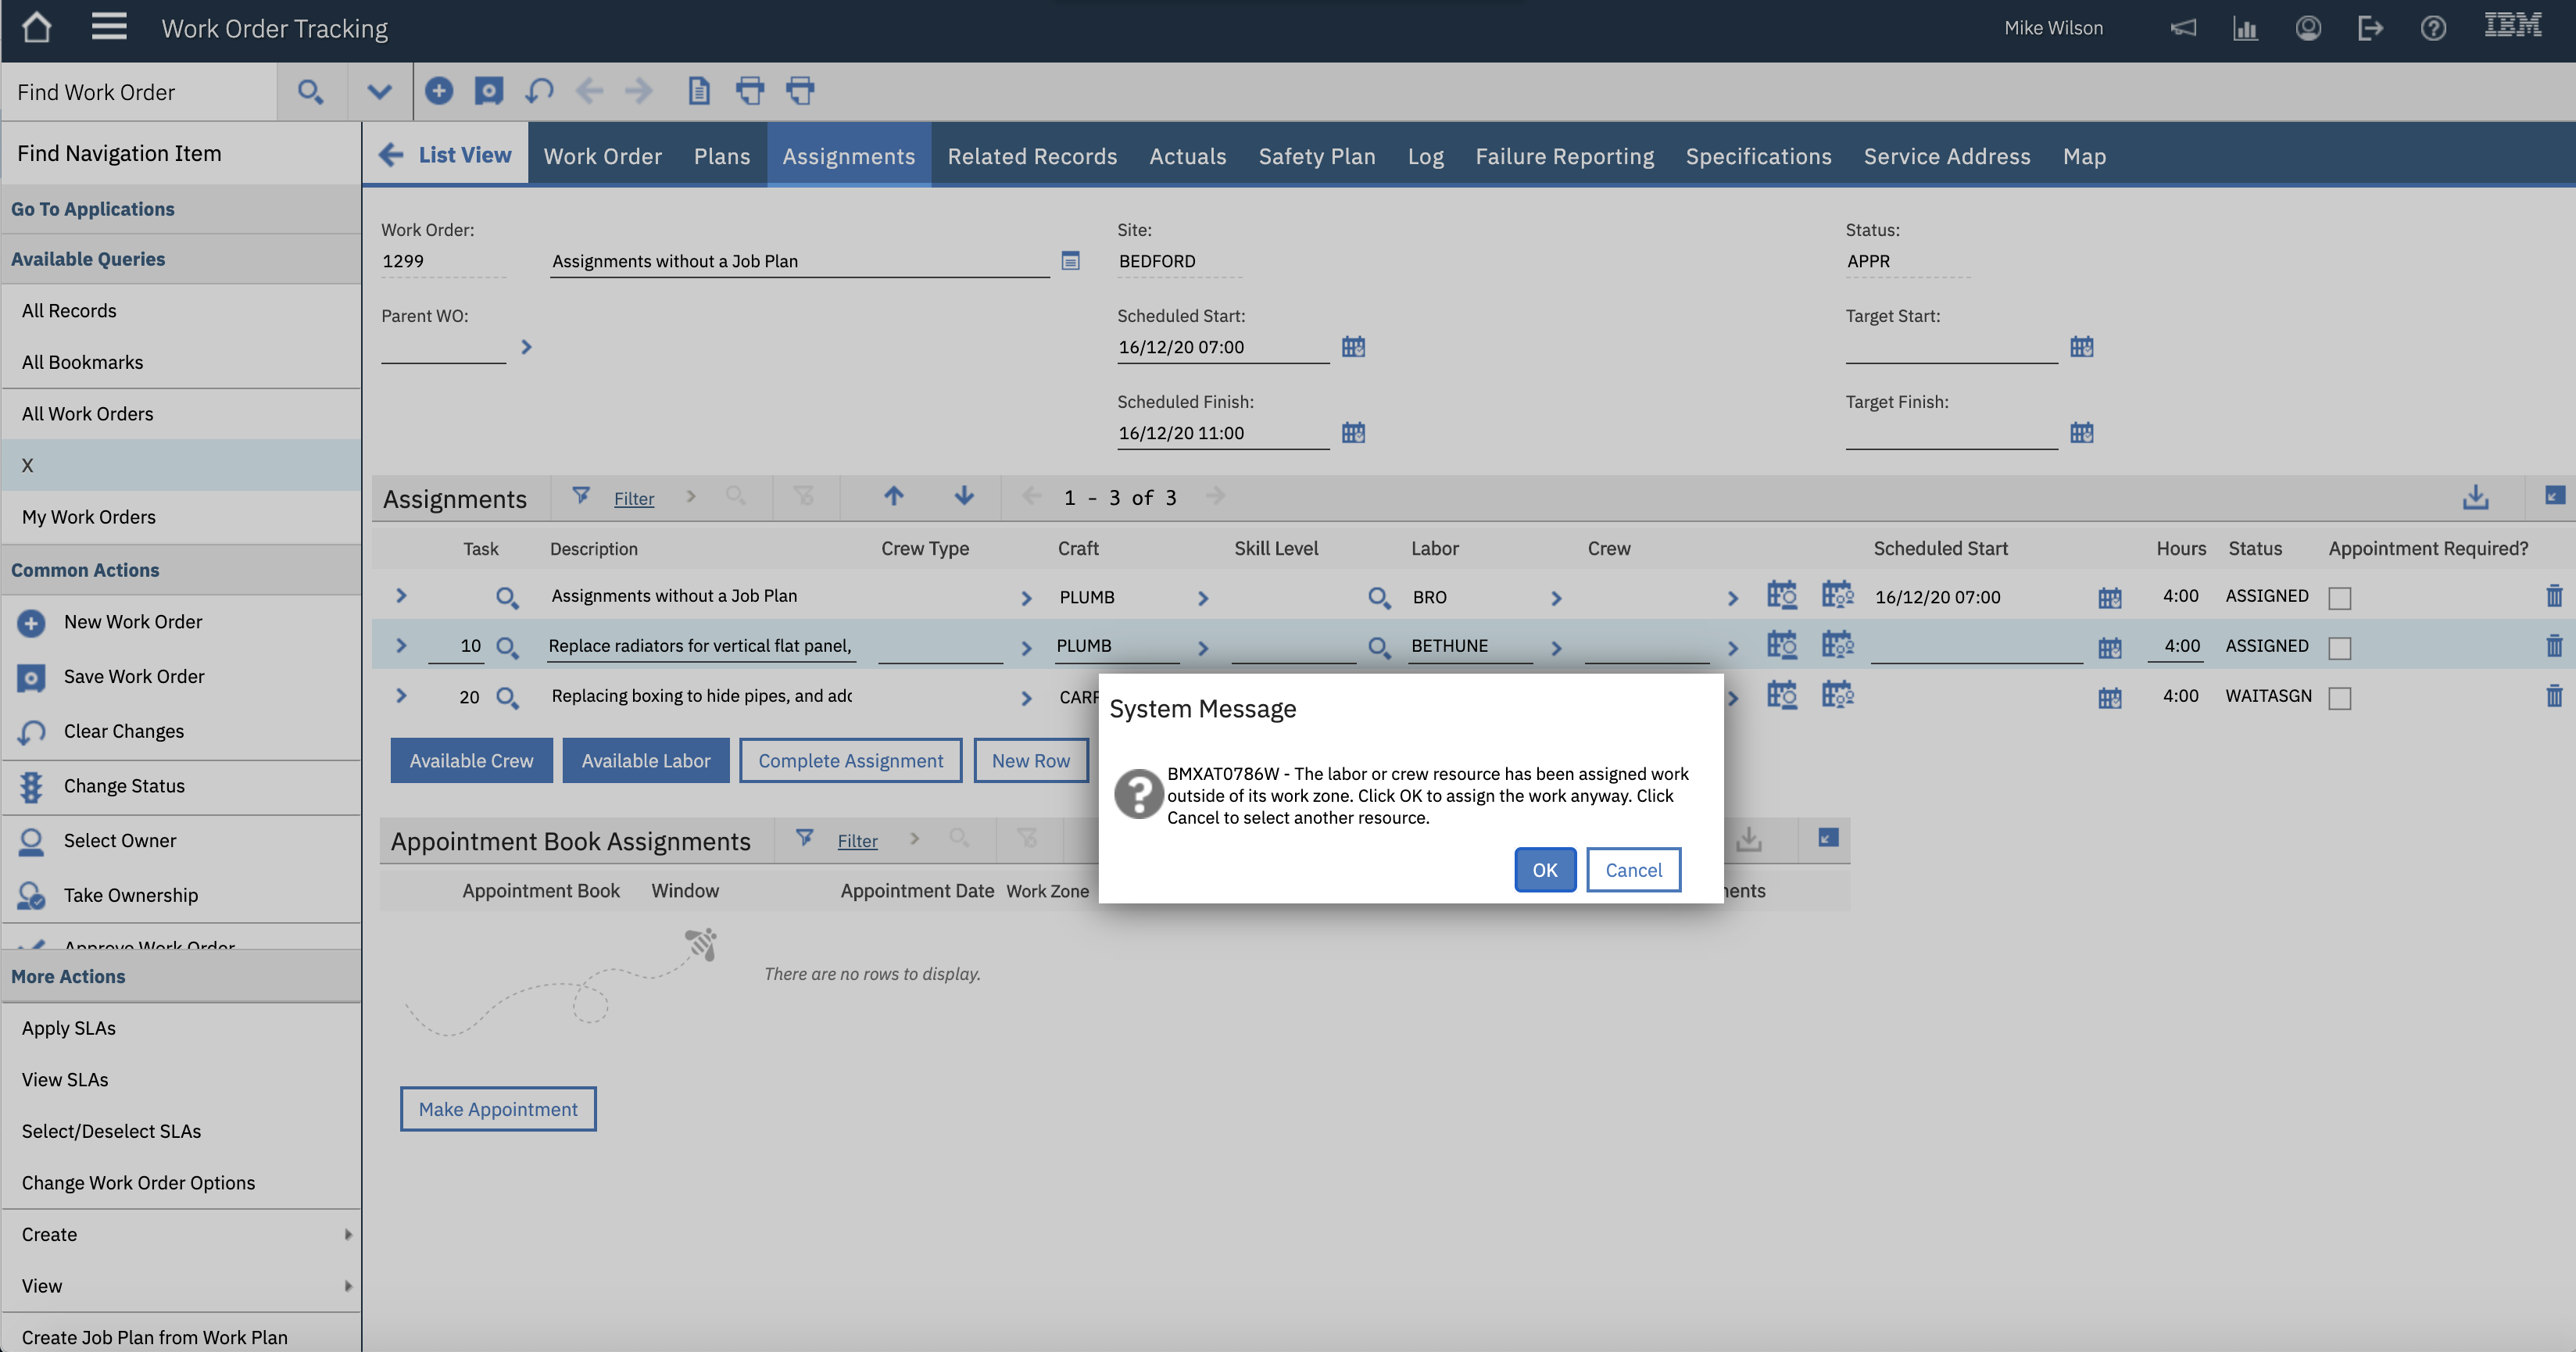
Task: Move assignment down with the down arrow
Action: (x=963, y=497)
